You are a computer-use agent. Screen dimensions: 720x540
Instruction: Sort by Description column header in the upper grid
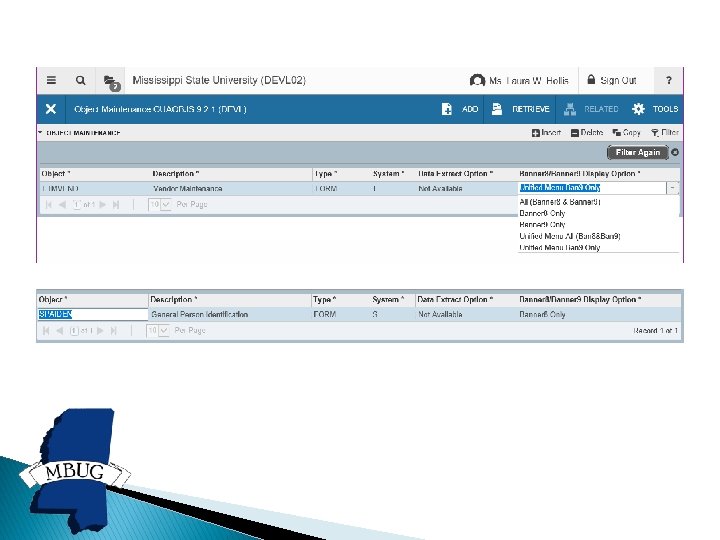(x=175, y=174)
